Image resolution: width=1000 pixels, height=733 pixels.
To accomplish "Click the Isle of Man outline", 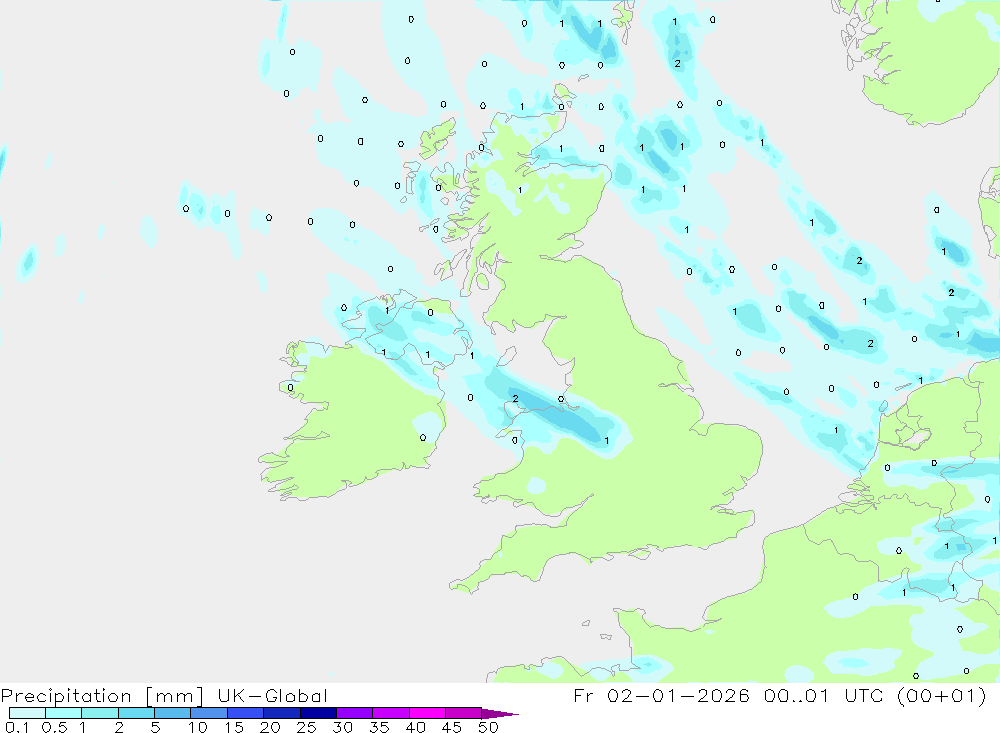I will click(x=507, y=355).
